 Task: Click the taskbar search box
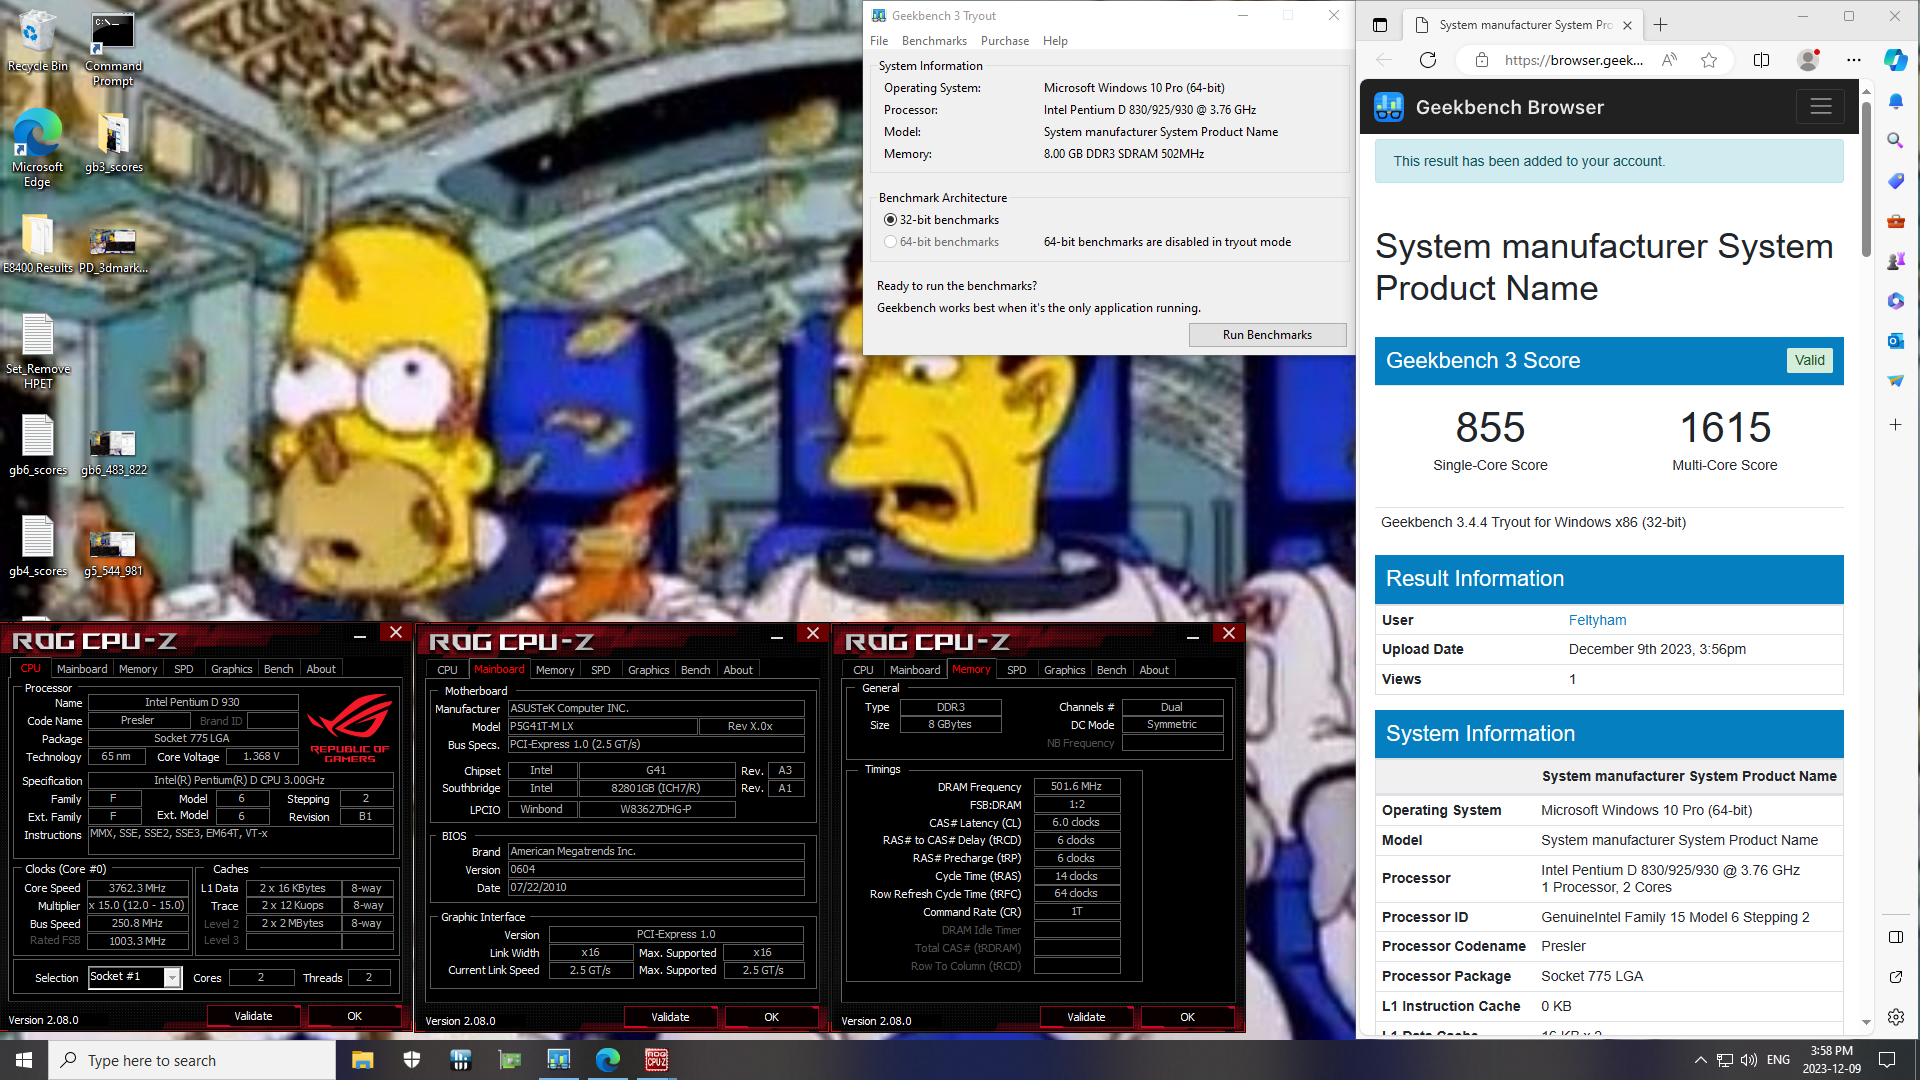192,1060
